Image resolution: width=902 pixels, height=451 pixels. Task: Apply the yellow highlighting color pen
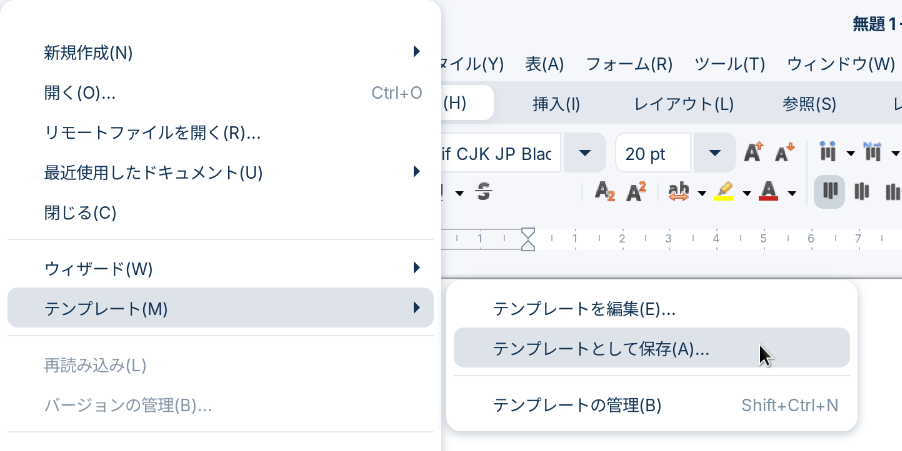(x=724, y=192)
